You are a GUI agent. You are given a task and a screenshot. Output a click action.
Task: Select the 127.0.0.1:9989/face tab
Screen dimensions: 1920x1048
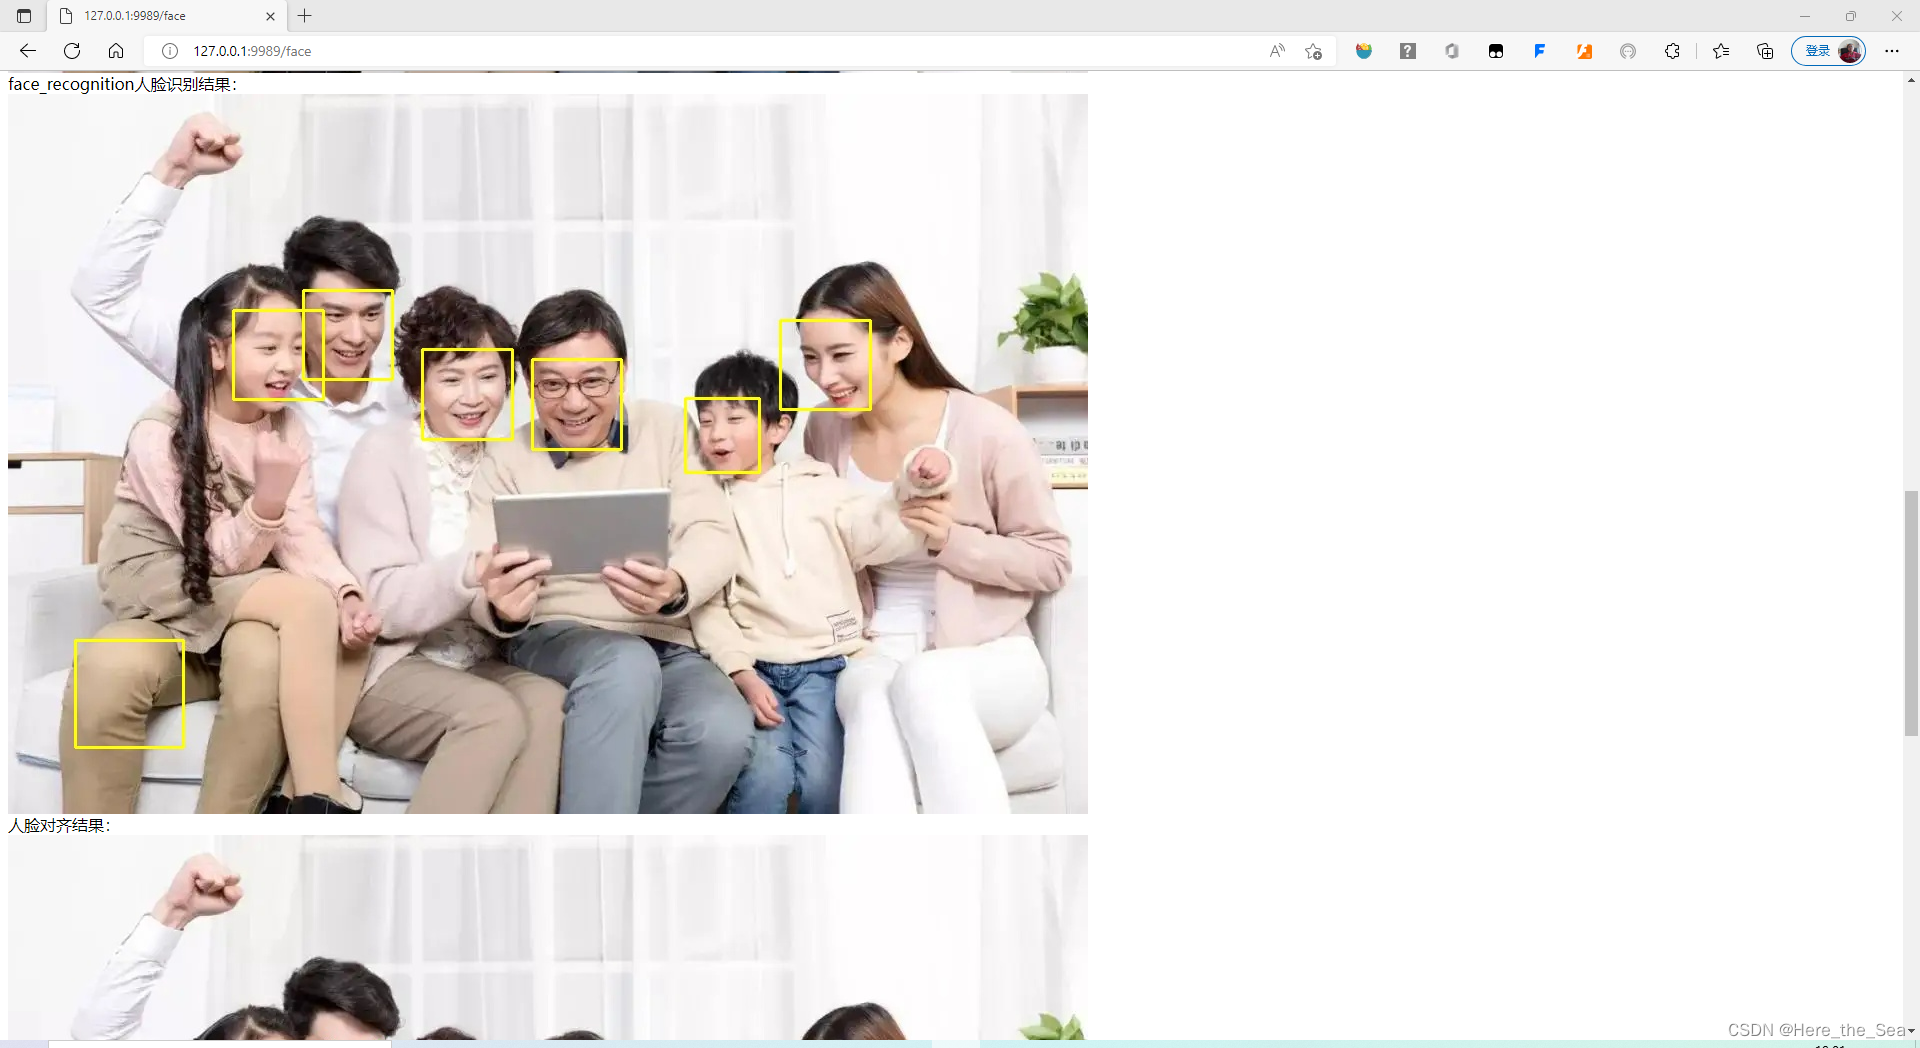(165, 16)
